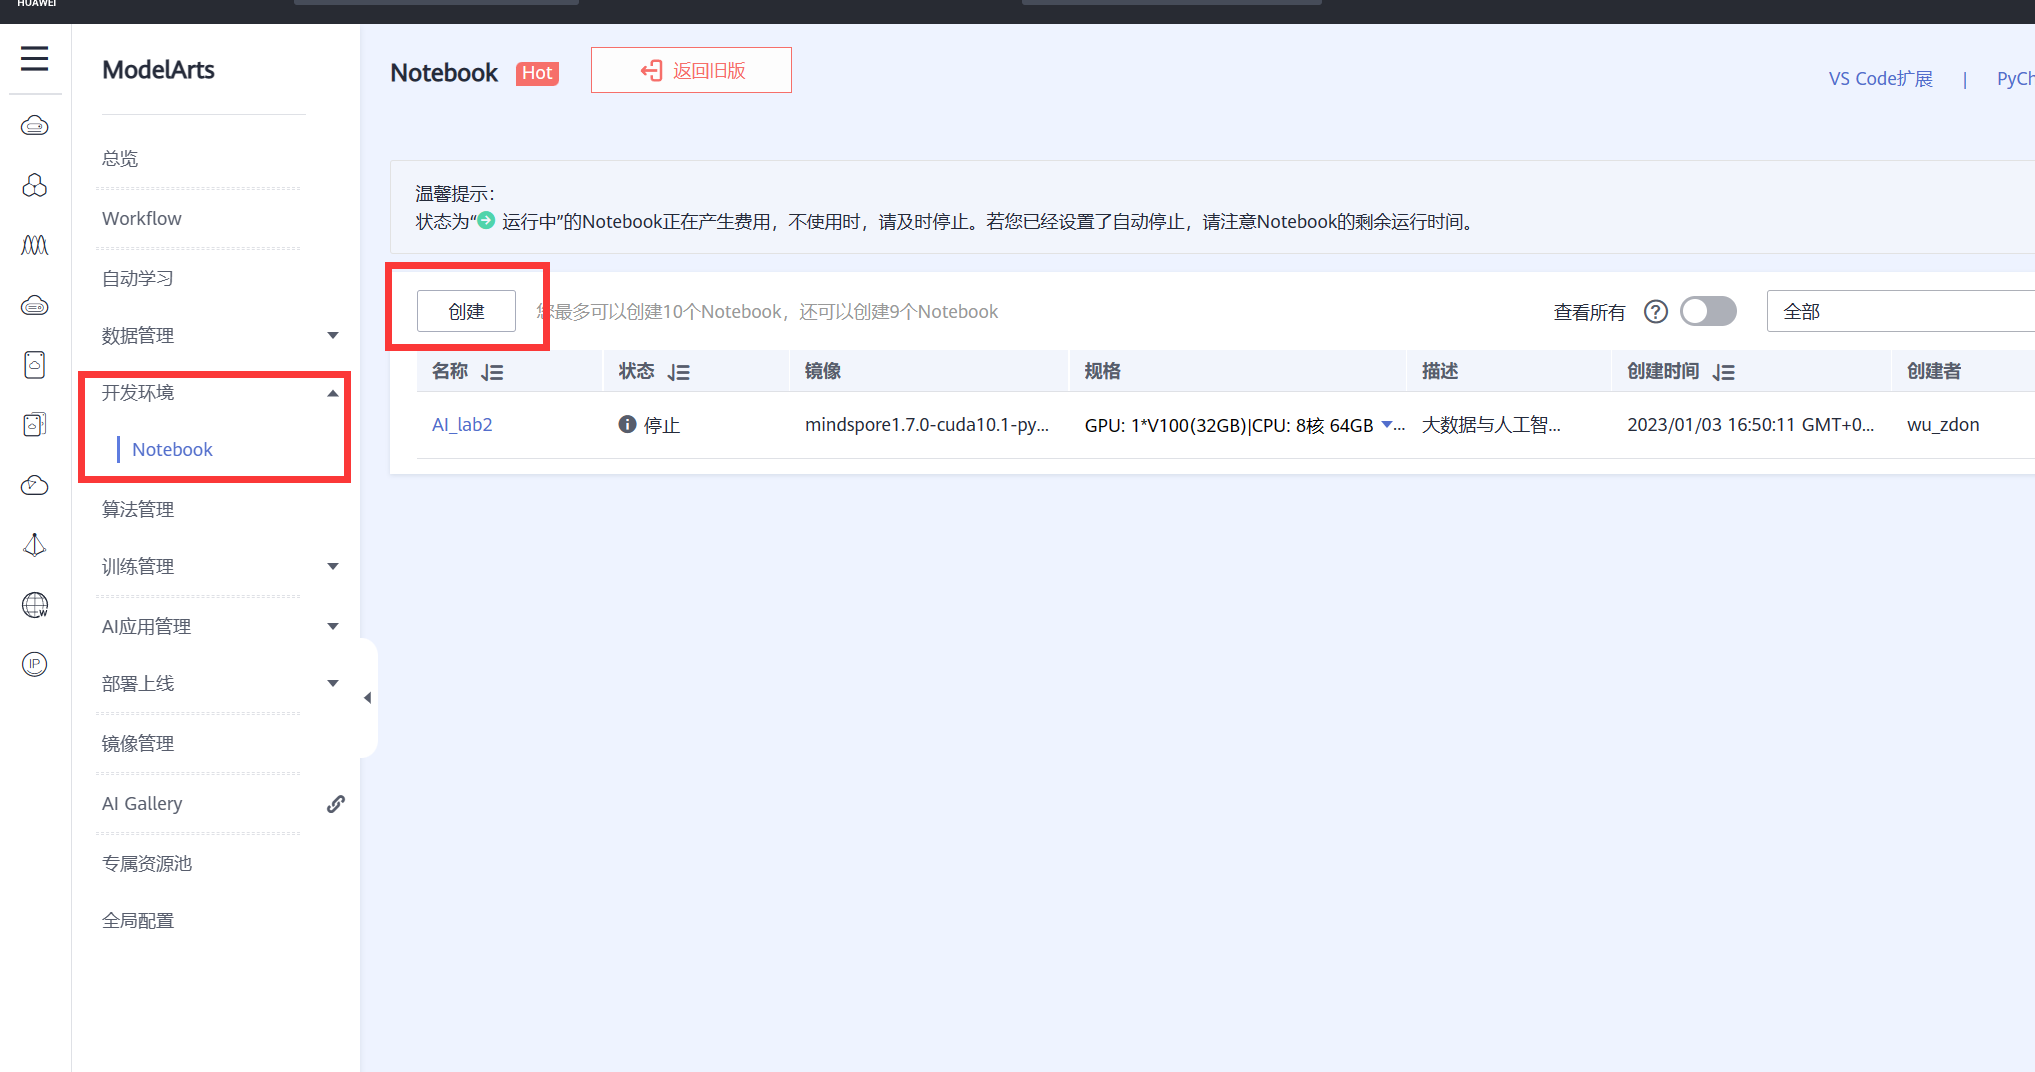Open Workflow in sidebar
This screenshot has height=1072, width=2035.
[142, 219]
